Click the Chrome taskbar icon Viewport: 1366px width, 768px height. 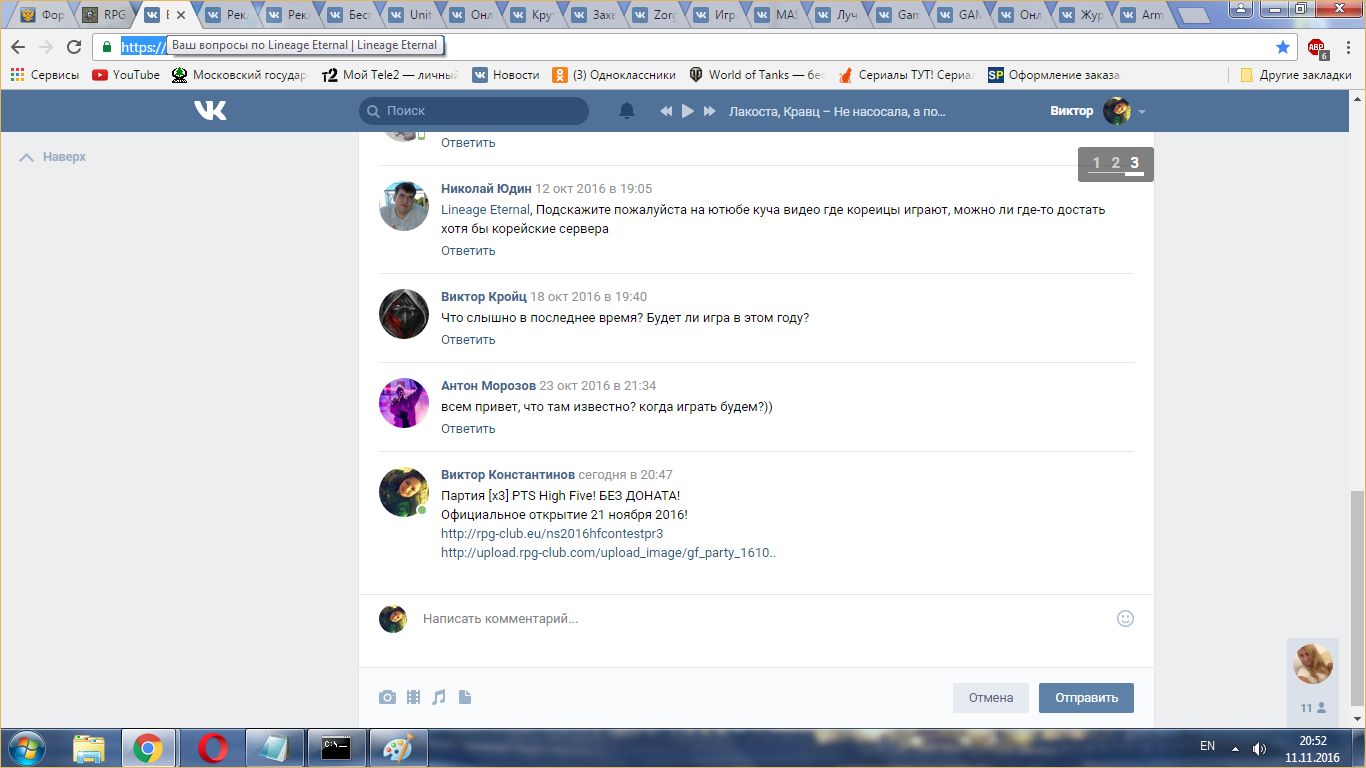click(x=148, y=748)
